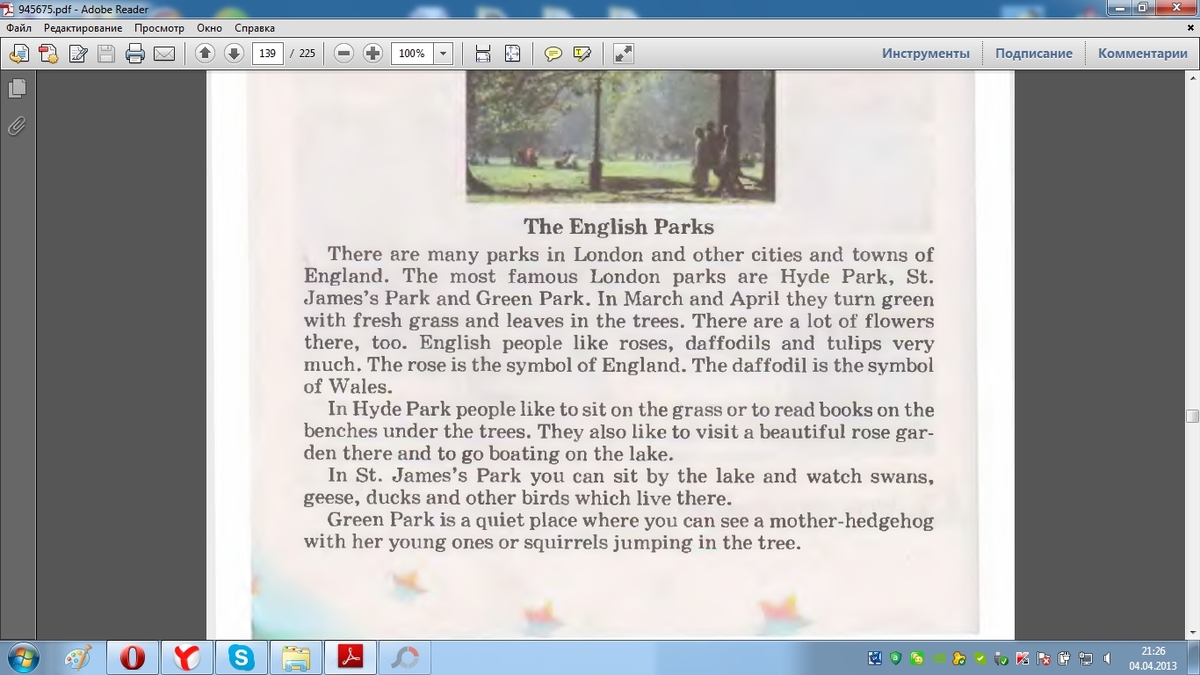Click the email envelope icon
Viewport: 1200px width, 675px height.
tap(164, 54)
